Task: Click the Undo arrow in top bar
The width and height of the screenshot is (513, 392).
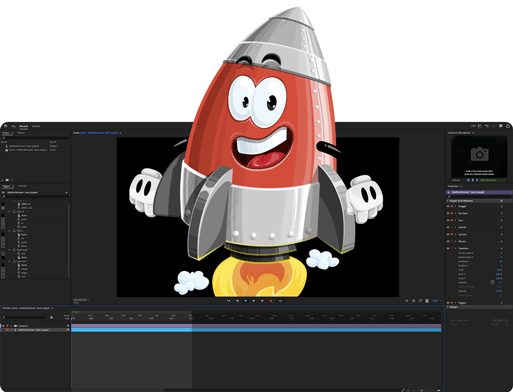Action: tap(487, 126)
